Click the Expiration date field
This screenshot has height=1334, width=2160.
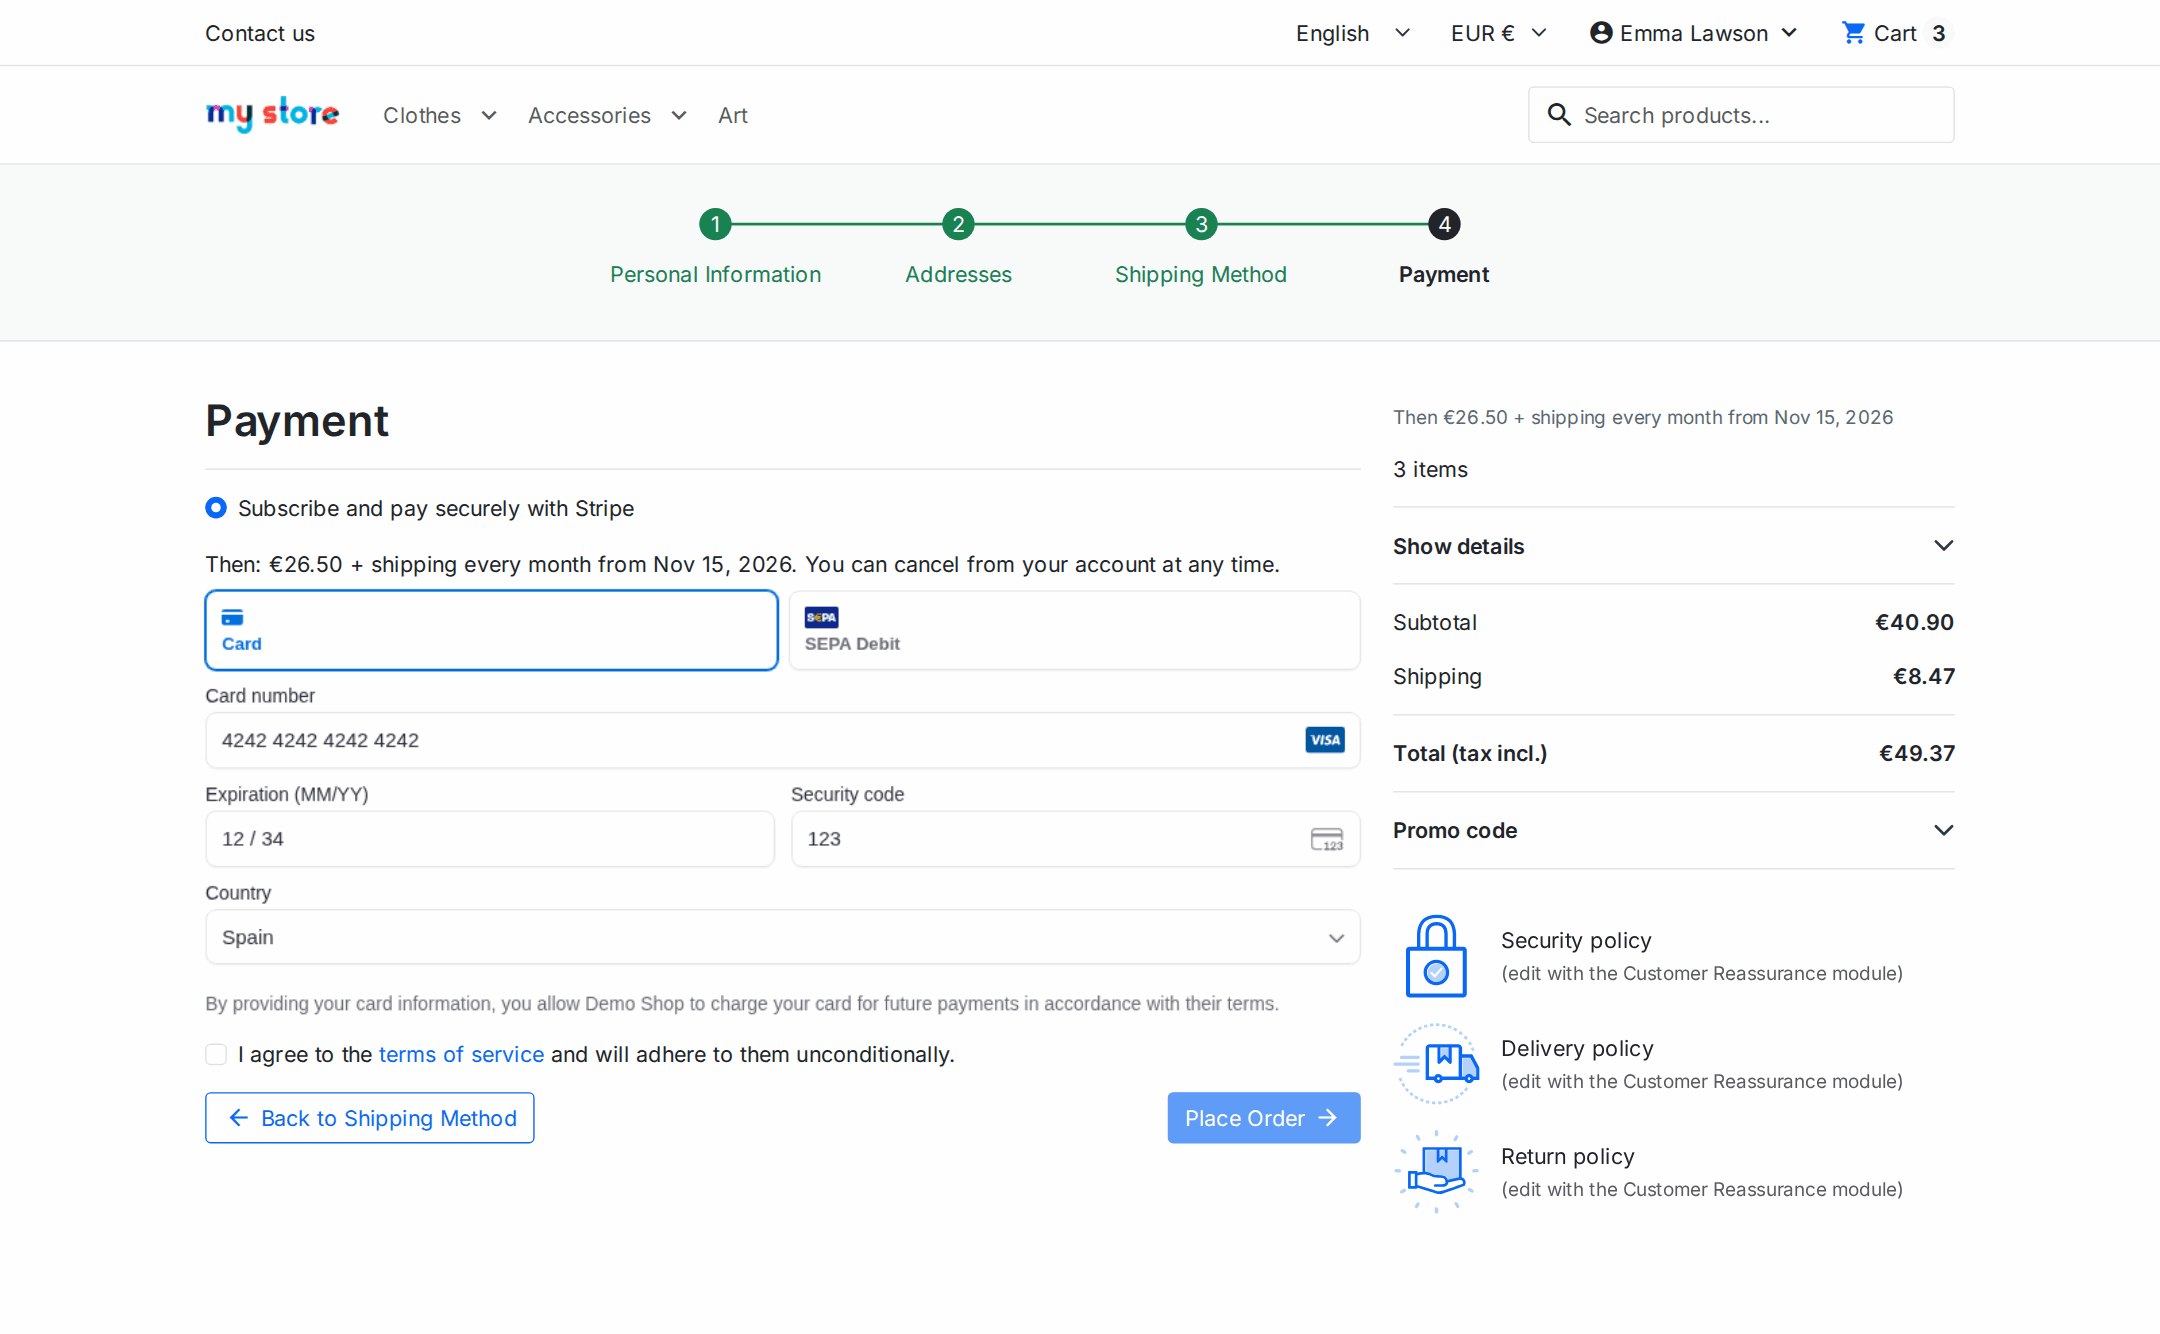(490, 839)
